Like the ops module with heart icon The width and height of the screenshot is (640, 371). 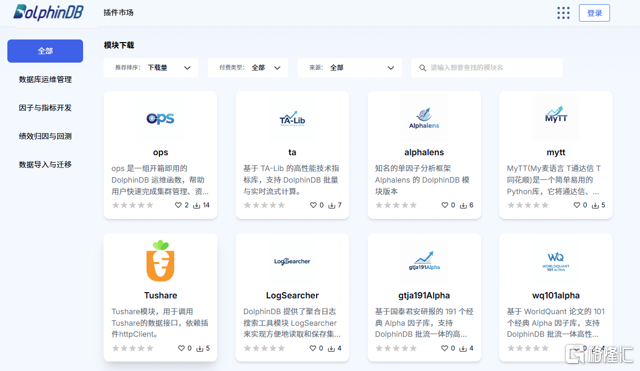pos(178,205)
